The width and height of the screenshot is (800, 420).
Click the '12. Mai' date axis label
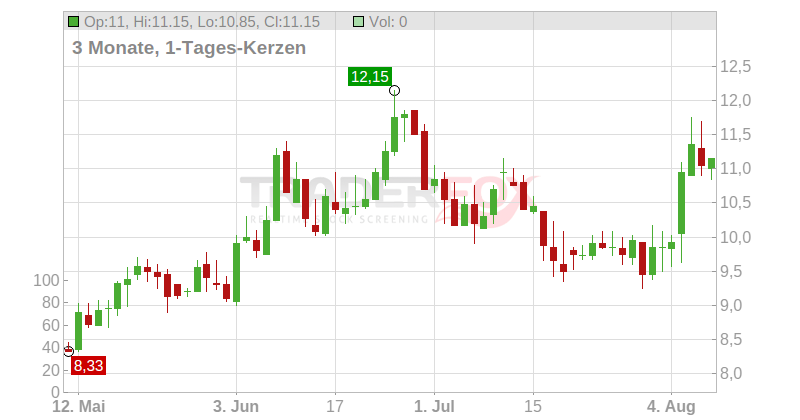[79, 407]
